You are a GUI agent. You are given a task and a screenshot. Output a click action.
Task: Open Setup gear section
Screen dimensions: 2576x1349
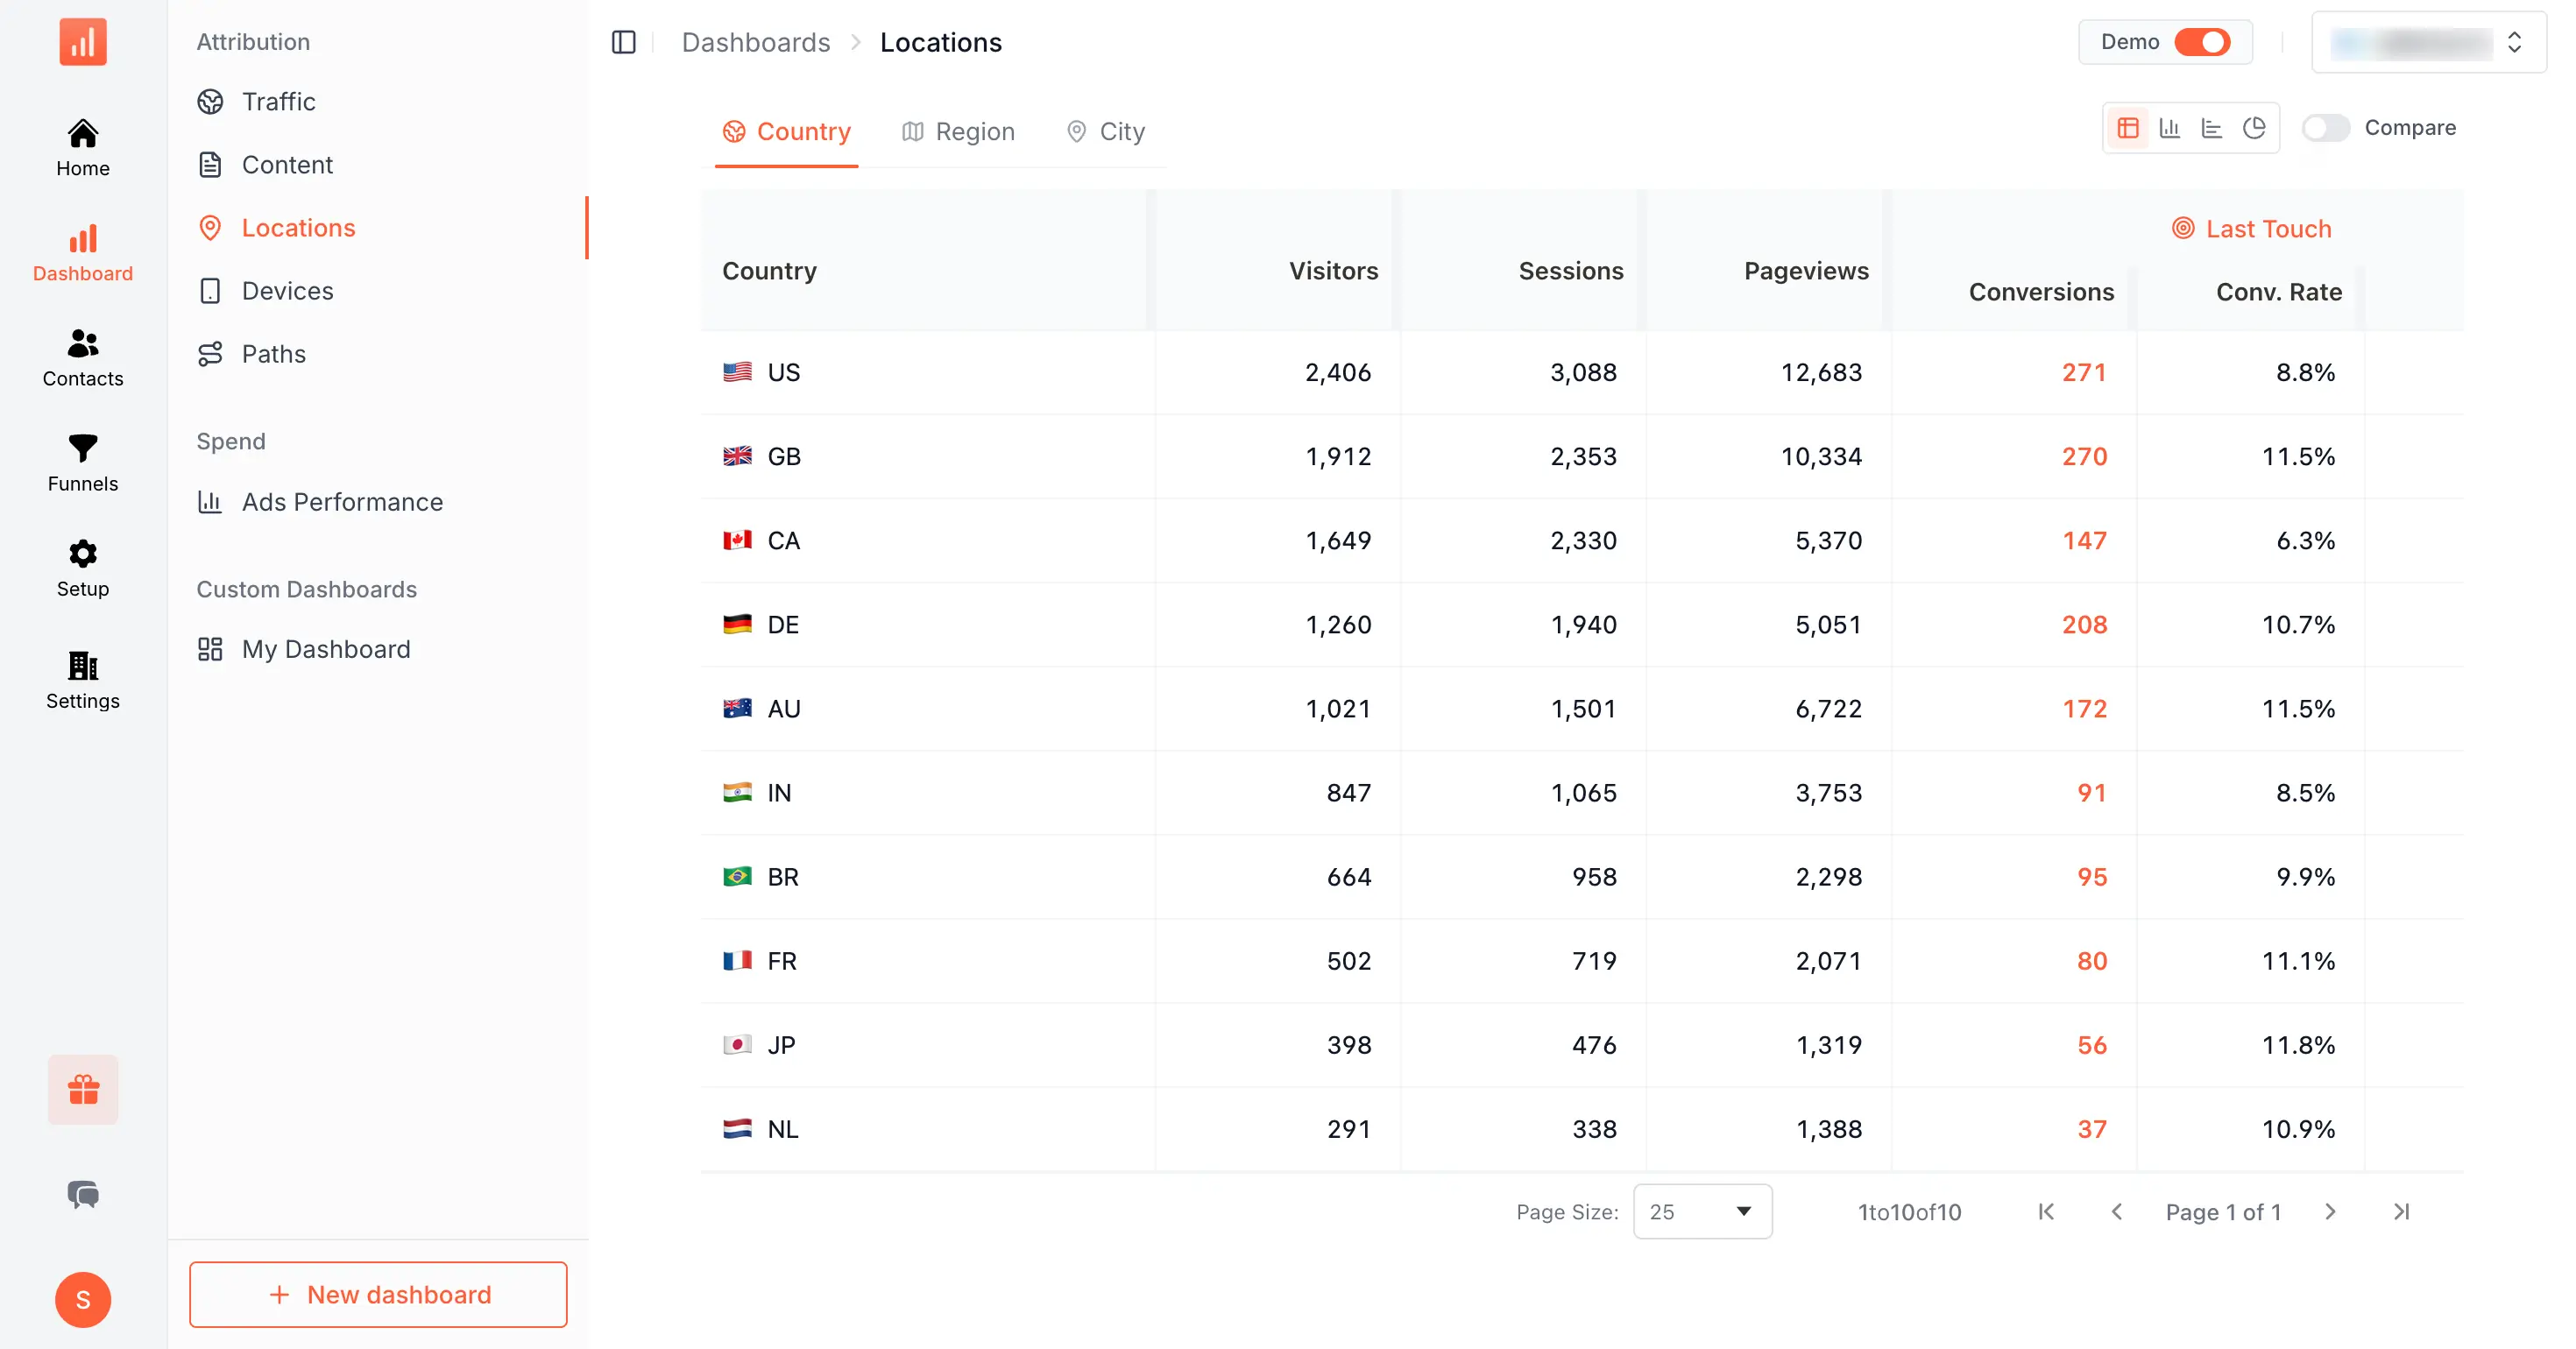click(x=83, y=568)
